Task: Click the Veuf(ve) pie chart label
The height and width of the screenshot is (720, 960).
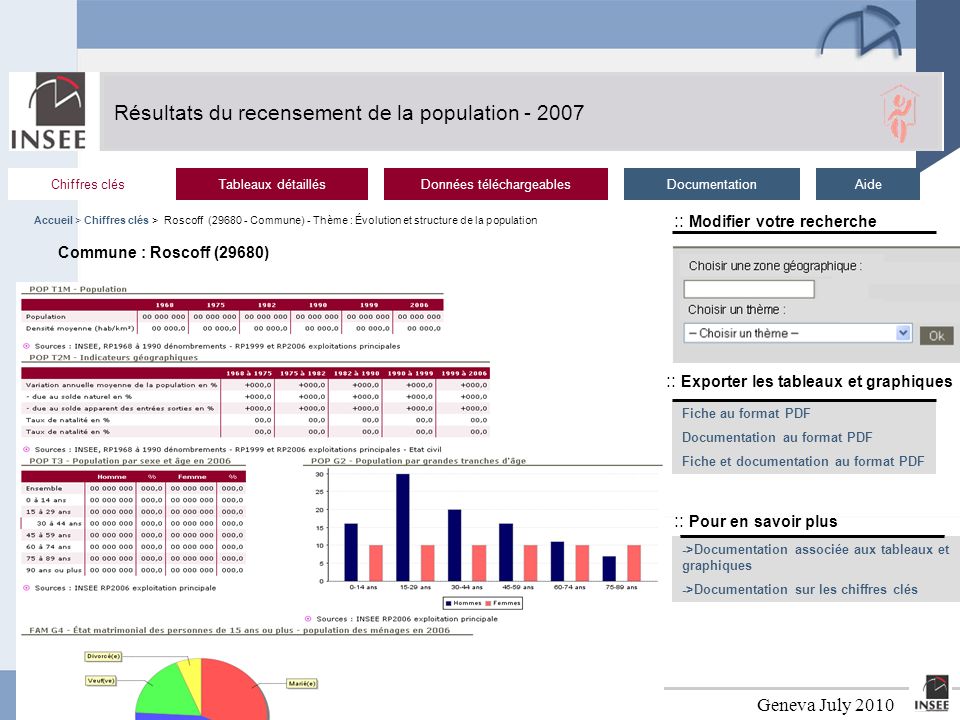Action: click(100, 680)
